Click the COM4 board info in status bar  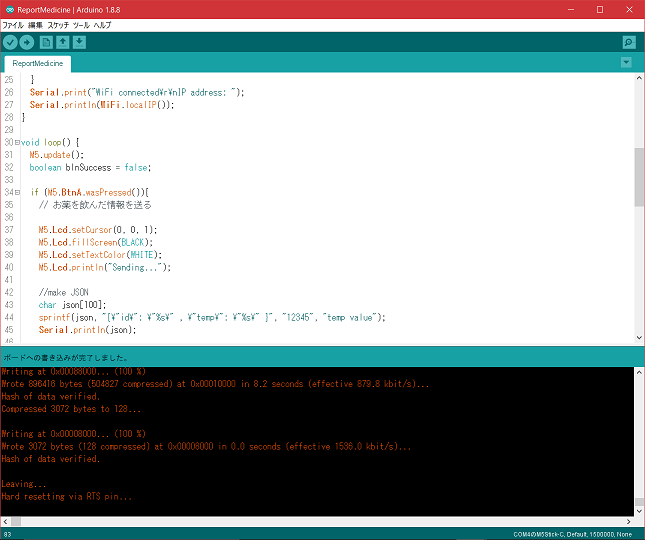[x=573, y=534]
